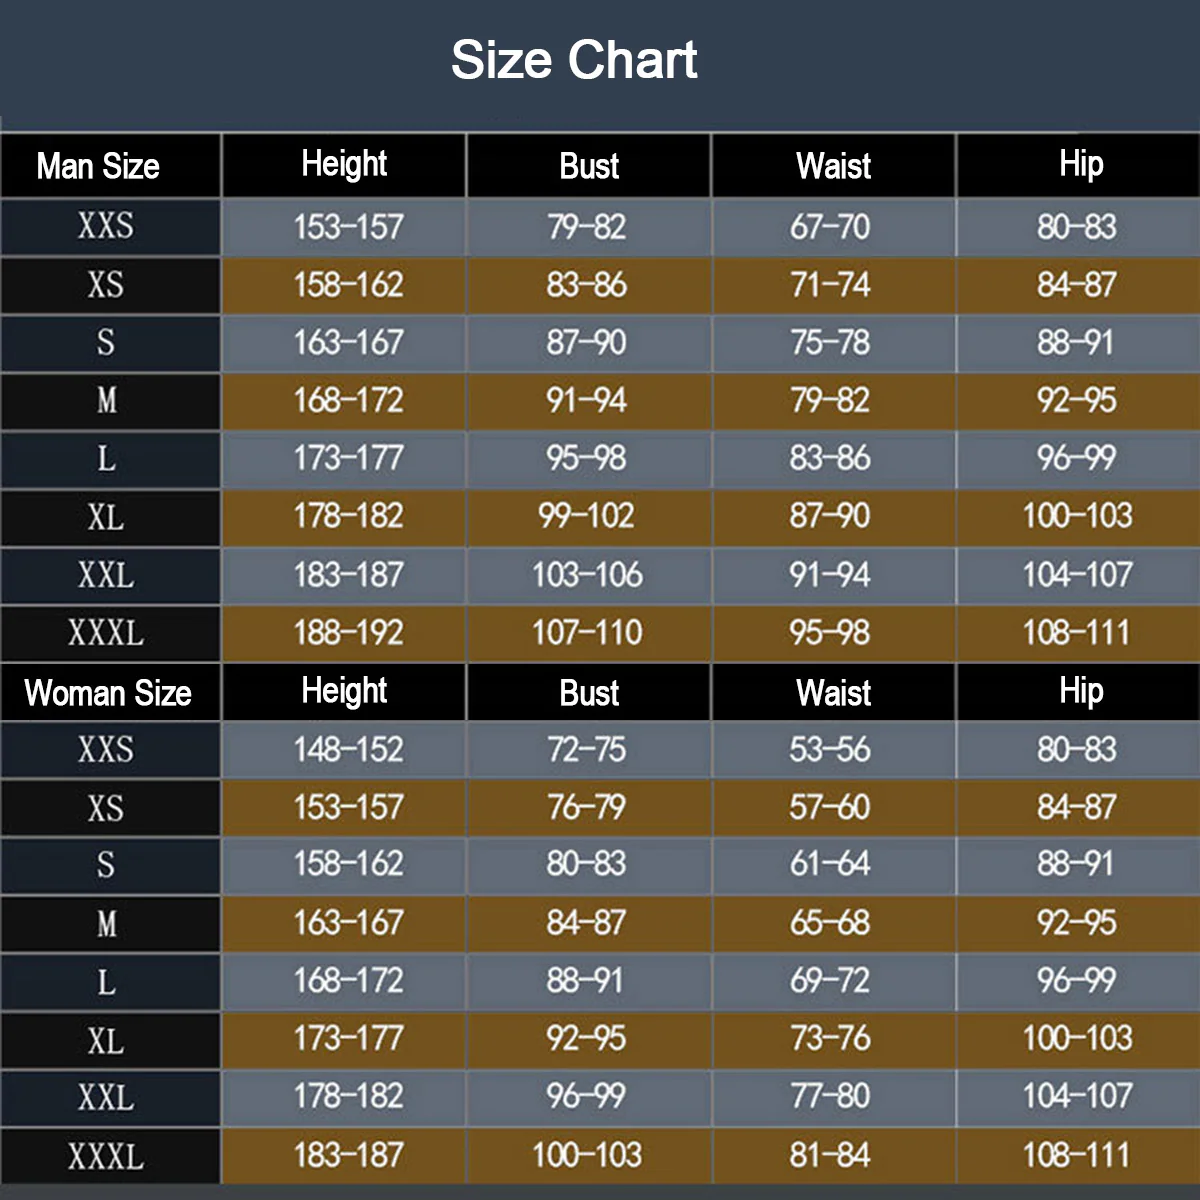Select the men's S waist value 75-78
Screen dimensions: 1200x1200
tap(830, 343)
